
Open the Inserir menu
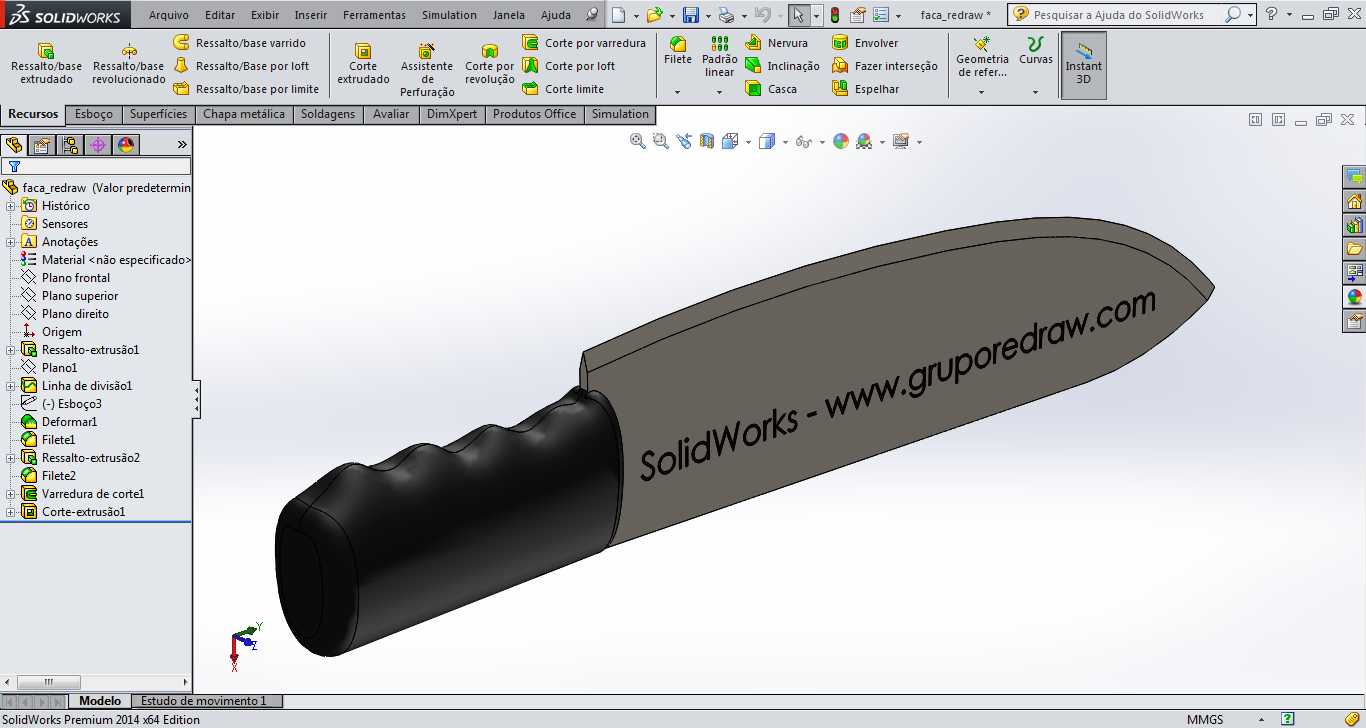pyautogui.click(x=310, y=15)
